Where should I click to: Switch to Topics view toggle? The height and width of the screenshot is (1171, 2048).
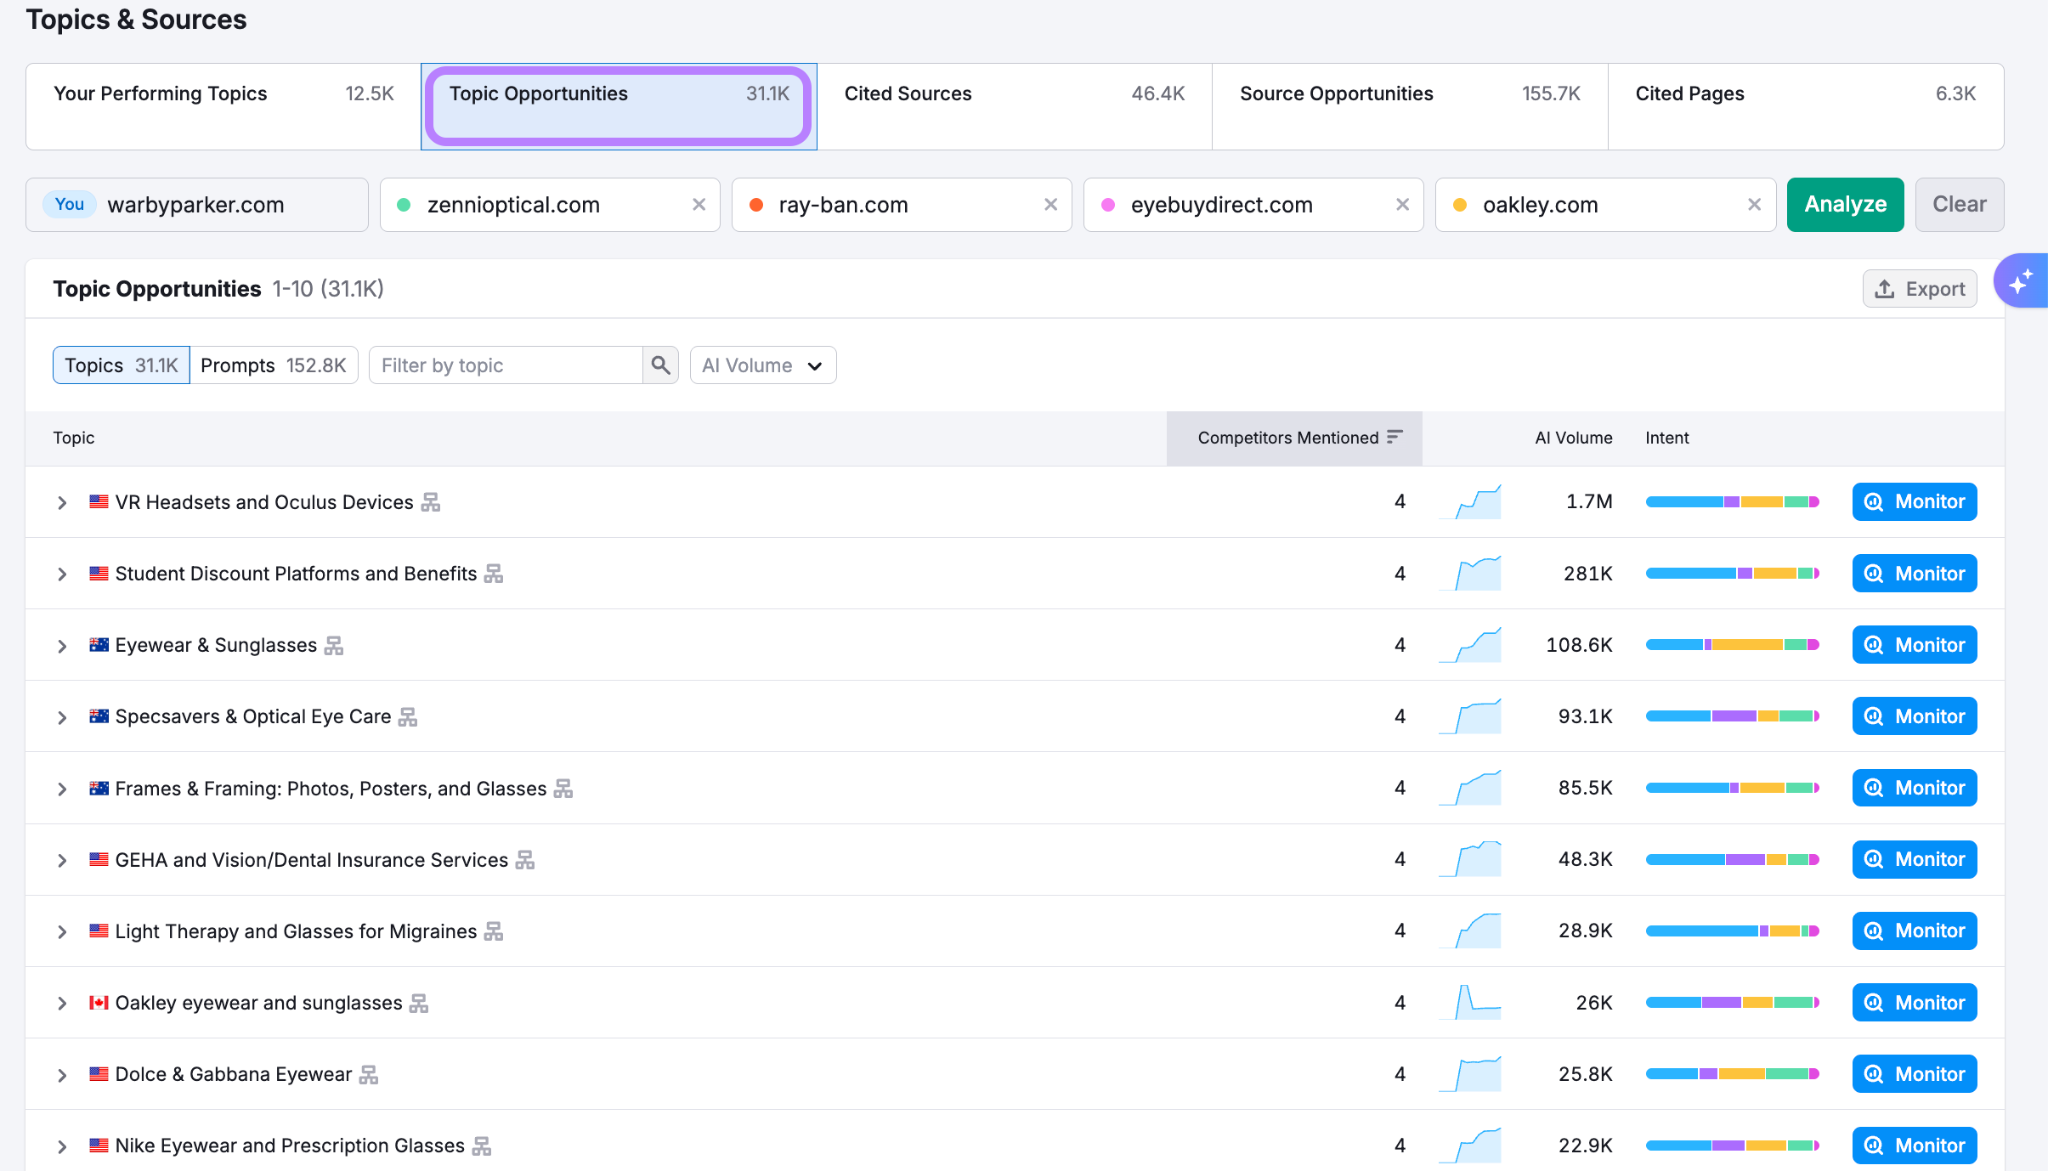pos(121,365)
